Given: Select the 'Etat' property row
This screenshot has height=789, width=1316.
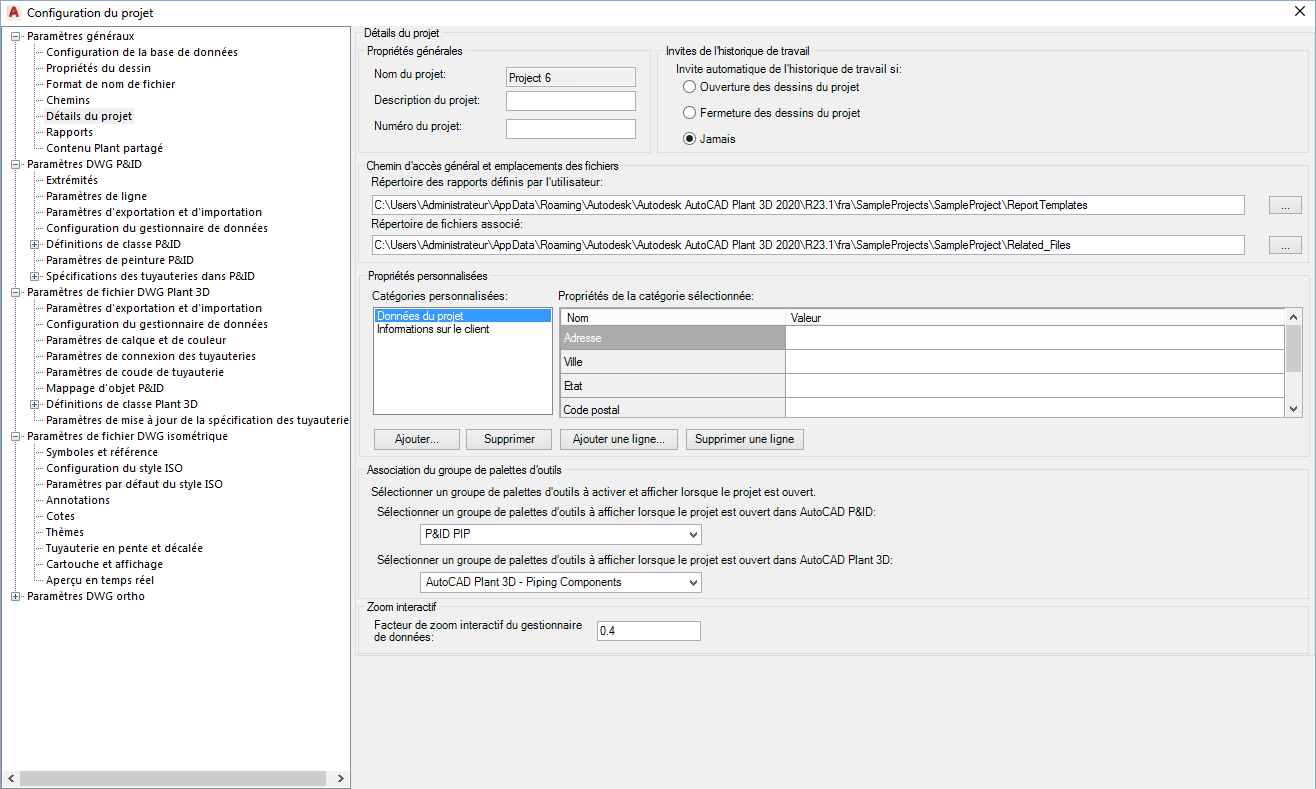Looking at the screenshot, I should click(922, 386).
